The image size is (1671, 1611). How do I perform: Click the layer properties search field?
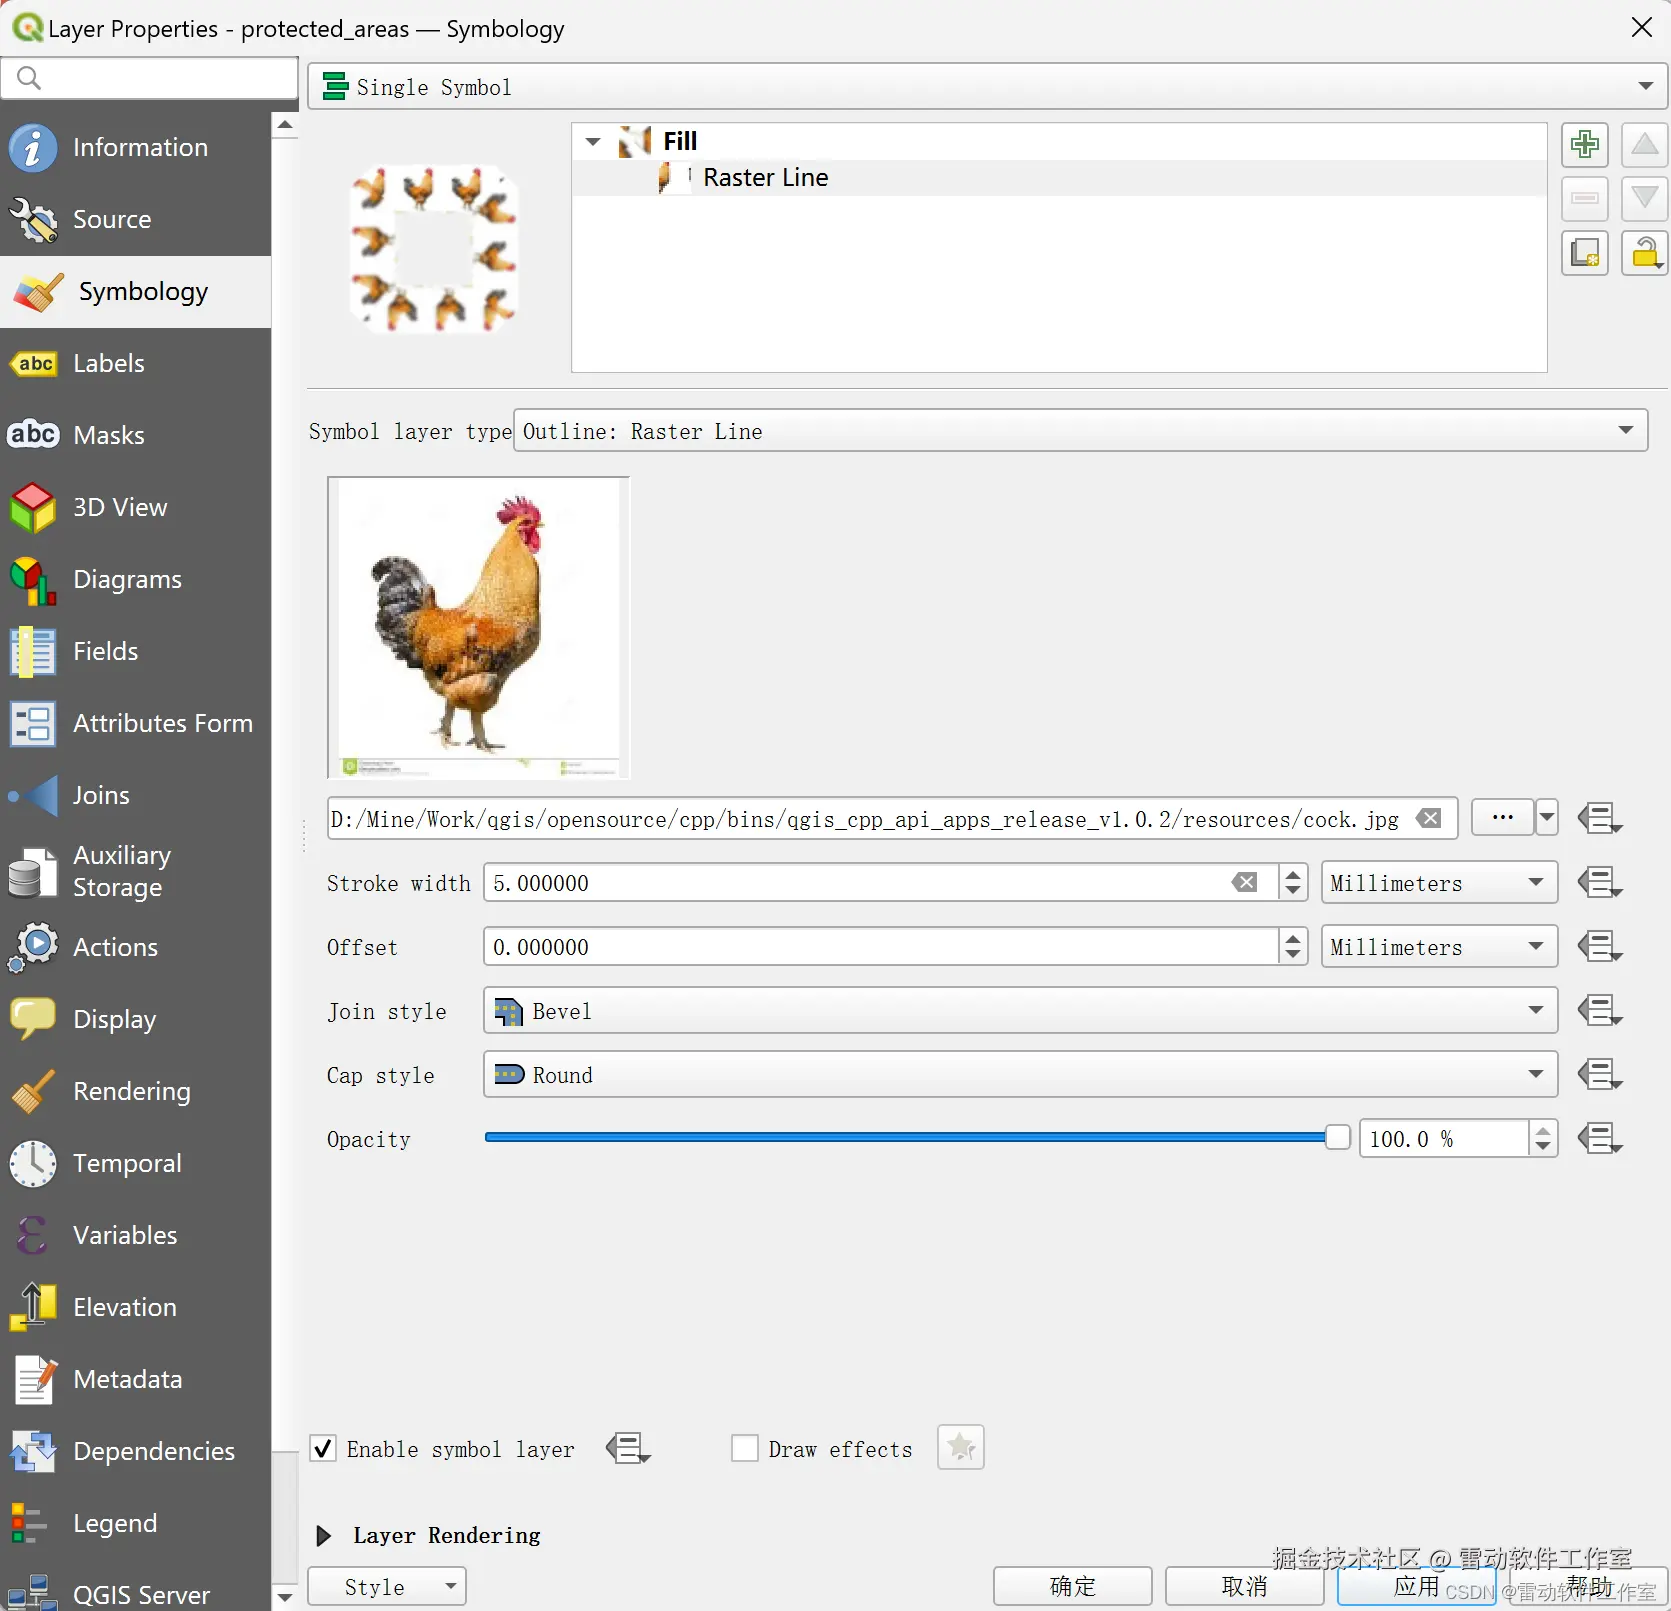pos(150,78)
